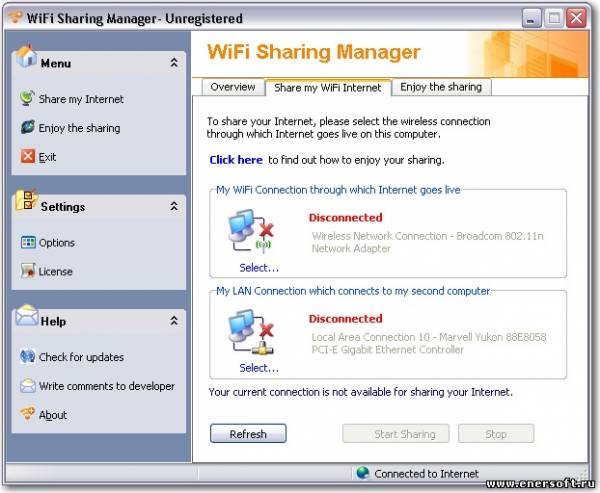
Task: Click the Help envelope header icon
Action: [x=27, y=315]
